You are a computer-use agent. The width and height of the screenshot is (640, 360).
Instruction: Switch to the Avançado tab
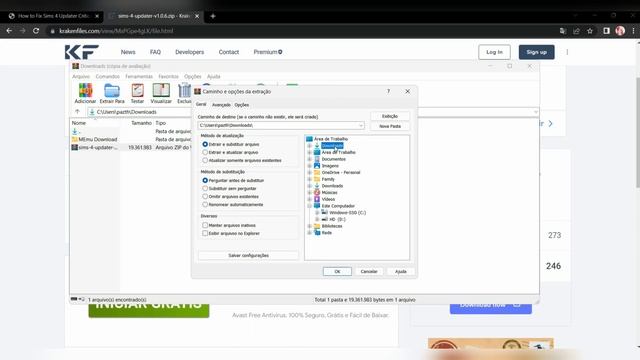coord(221,105)
